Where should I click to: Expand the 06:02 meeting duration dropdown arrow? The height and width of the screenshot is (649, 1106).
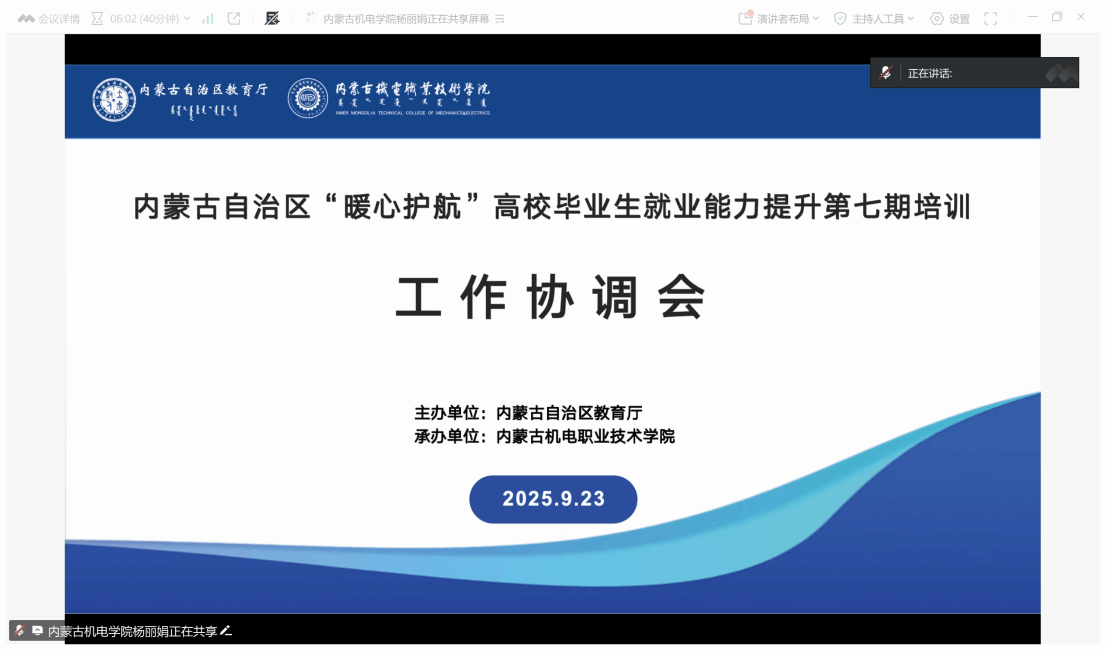click(187, 18)
